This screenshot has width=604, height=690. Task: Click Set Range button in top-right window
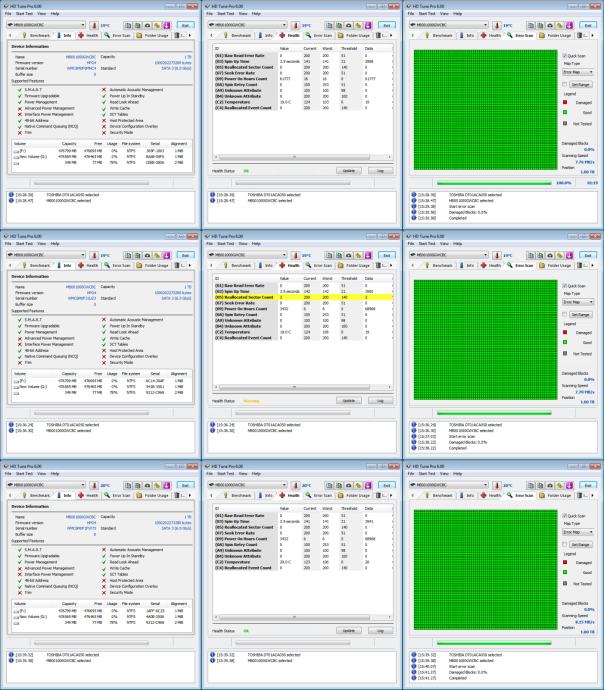(x=581, y=84)
